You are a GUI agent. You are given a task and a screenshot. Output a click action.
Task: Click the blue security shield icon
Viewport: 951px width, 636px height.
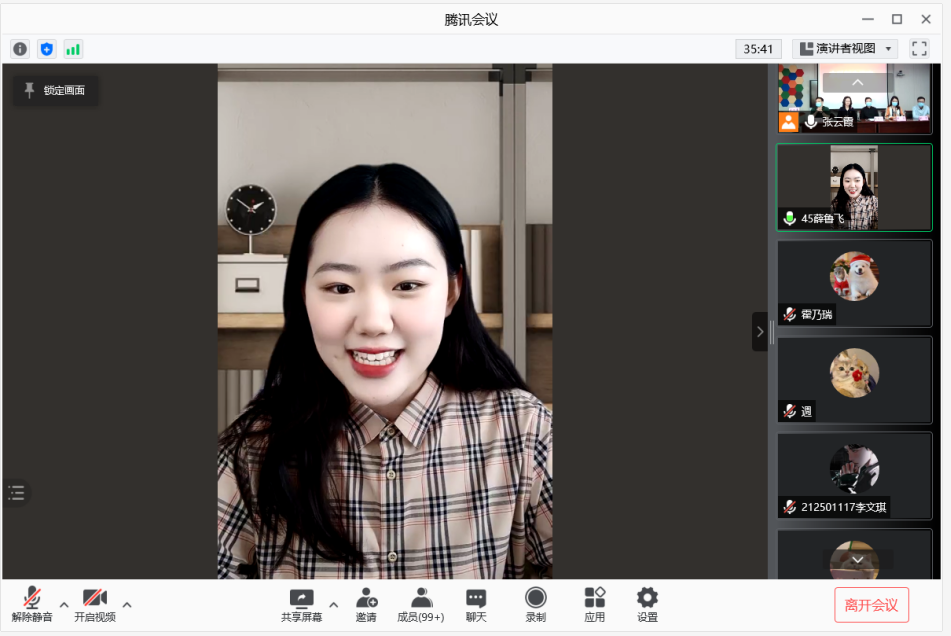47,49
